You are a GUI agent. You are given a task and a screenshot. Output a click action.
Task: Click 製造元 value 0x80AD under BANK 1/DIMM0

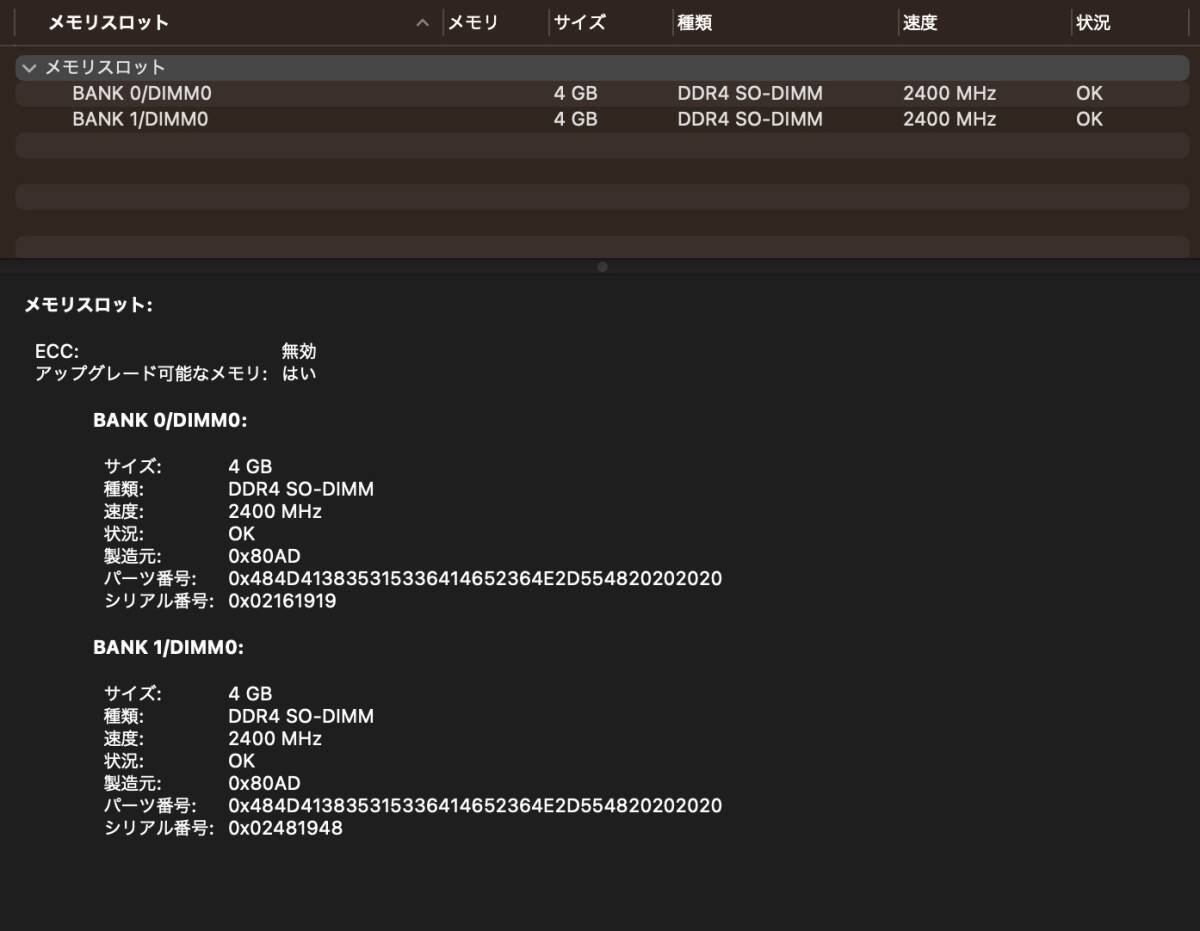pos(264,784)
